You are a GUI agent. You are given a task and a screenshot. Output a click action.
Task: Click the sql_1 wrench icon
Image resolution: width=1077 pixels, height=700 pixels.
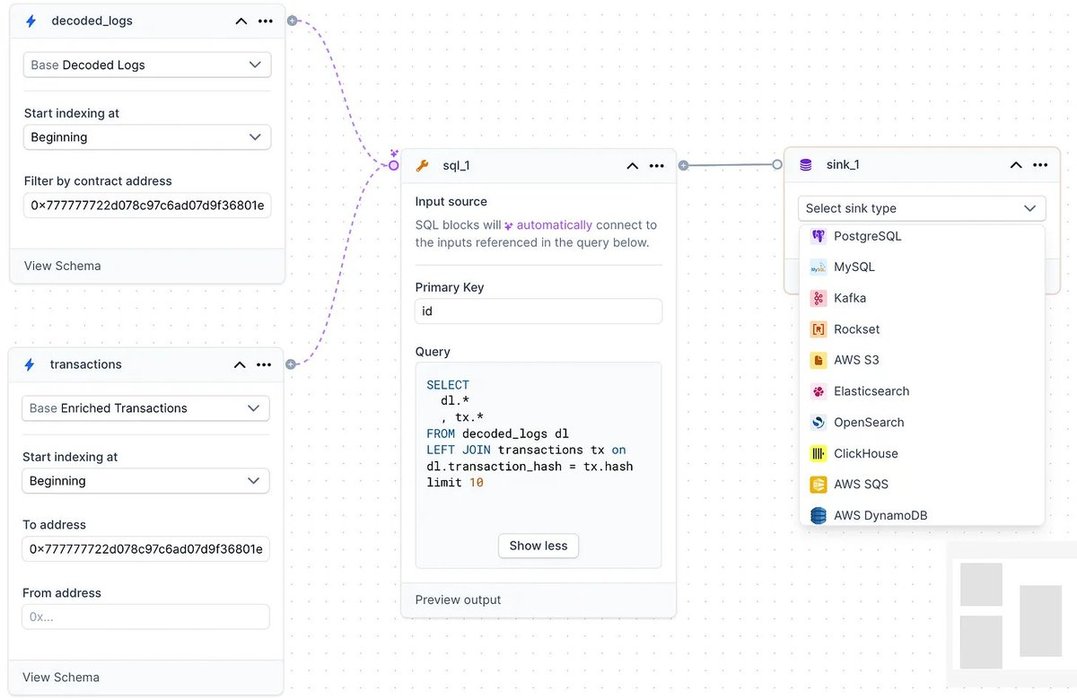click(422, 166)
